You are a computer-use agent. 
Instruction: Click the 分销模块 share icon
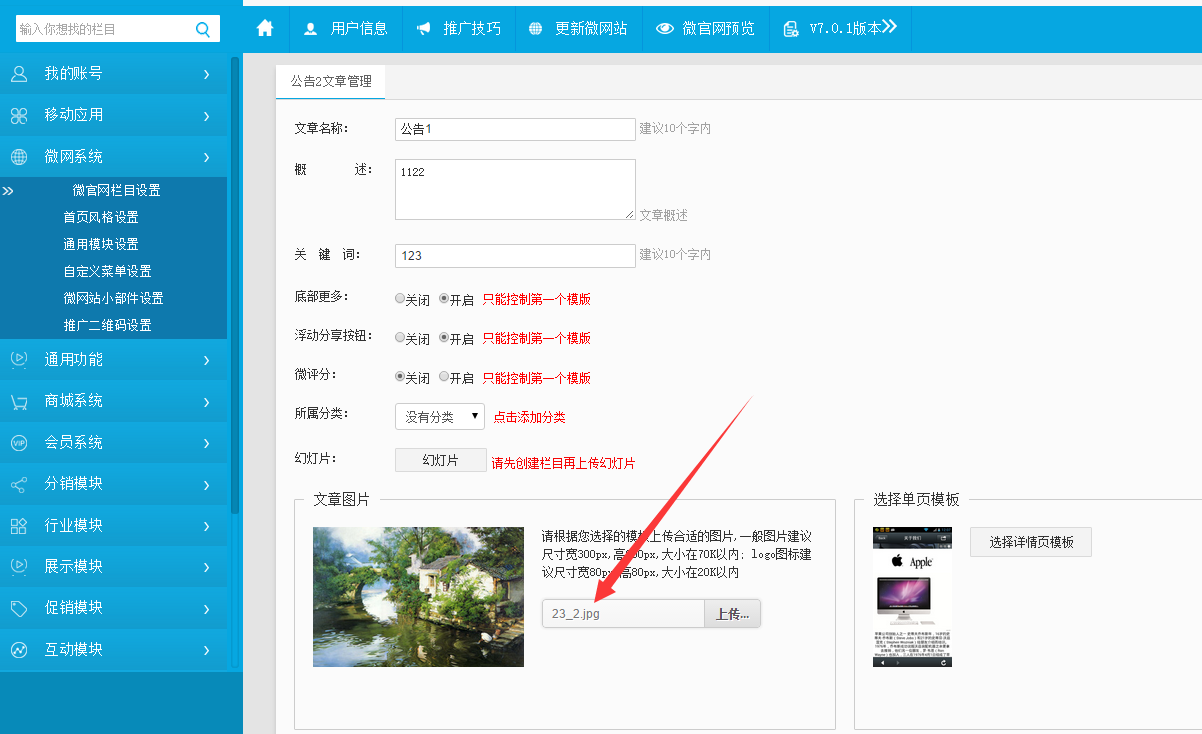(x=19, y=484)
